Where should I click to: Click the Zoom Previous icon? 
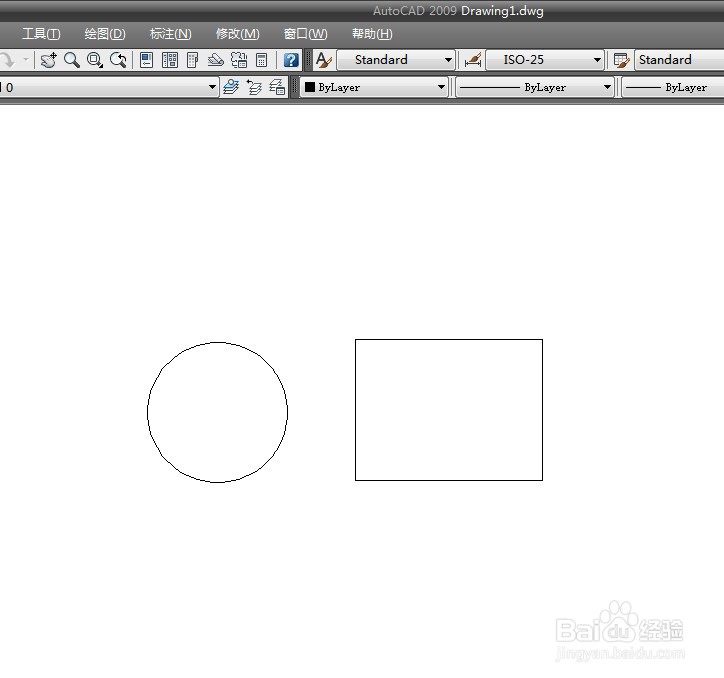pyautogui.click(x=118, y=60)
